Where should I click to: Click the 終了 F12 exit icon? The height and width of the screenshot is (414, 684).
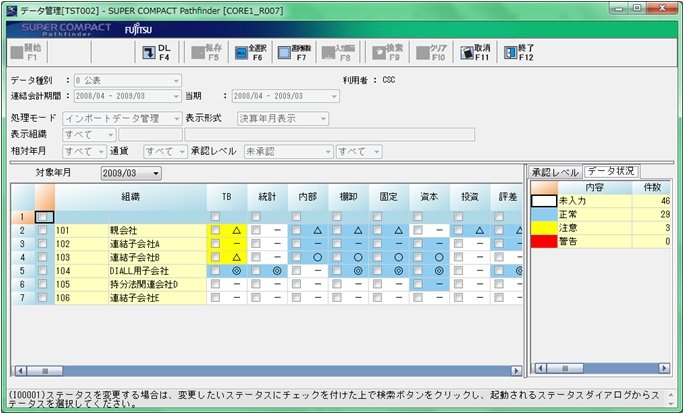[x=510, y=53]
